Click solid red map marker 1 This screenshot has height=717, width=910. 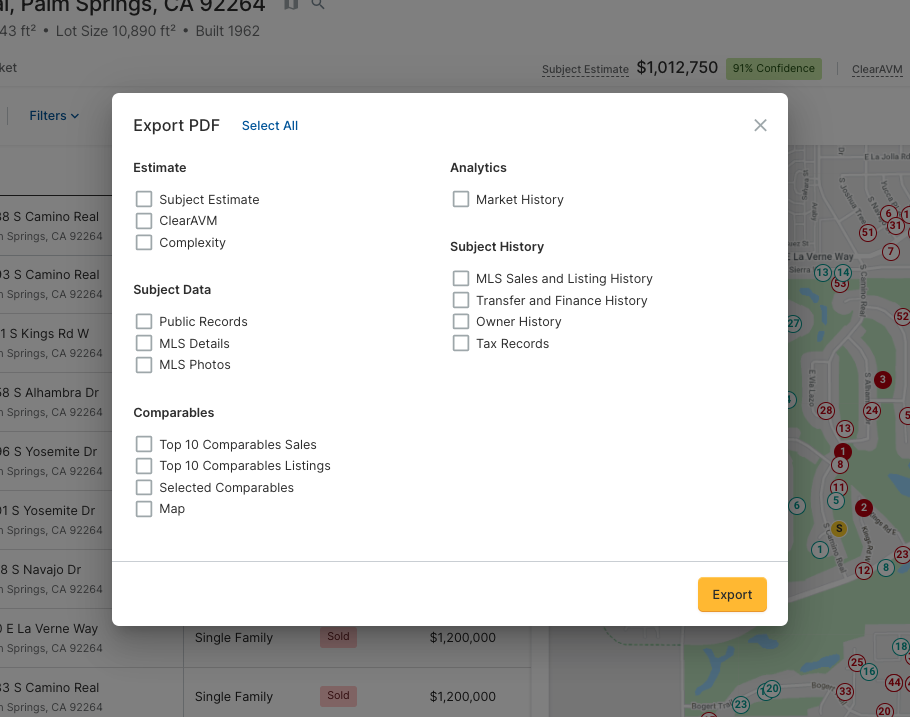tap(843, 451)
